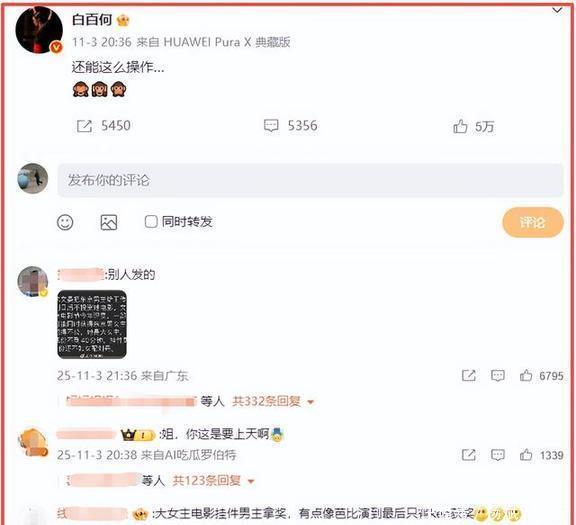576x525 pixels.
Task: Click the insert image icon
Action: [x=109, y=222]
